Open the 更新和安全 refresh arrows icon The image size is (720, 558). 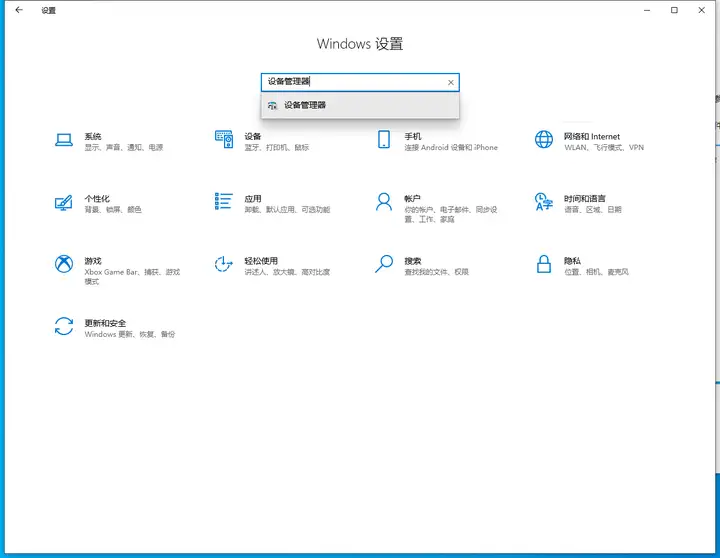[64, 326]
